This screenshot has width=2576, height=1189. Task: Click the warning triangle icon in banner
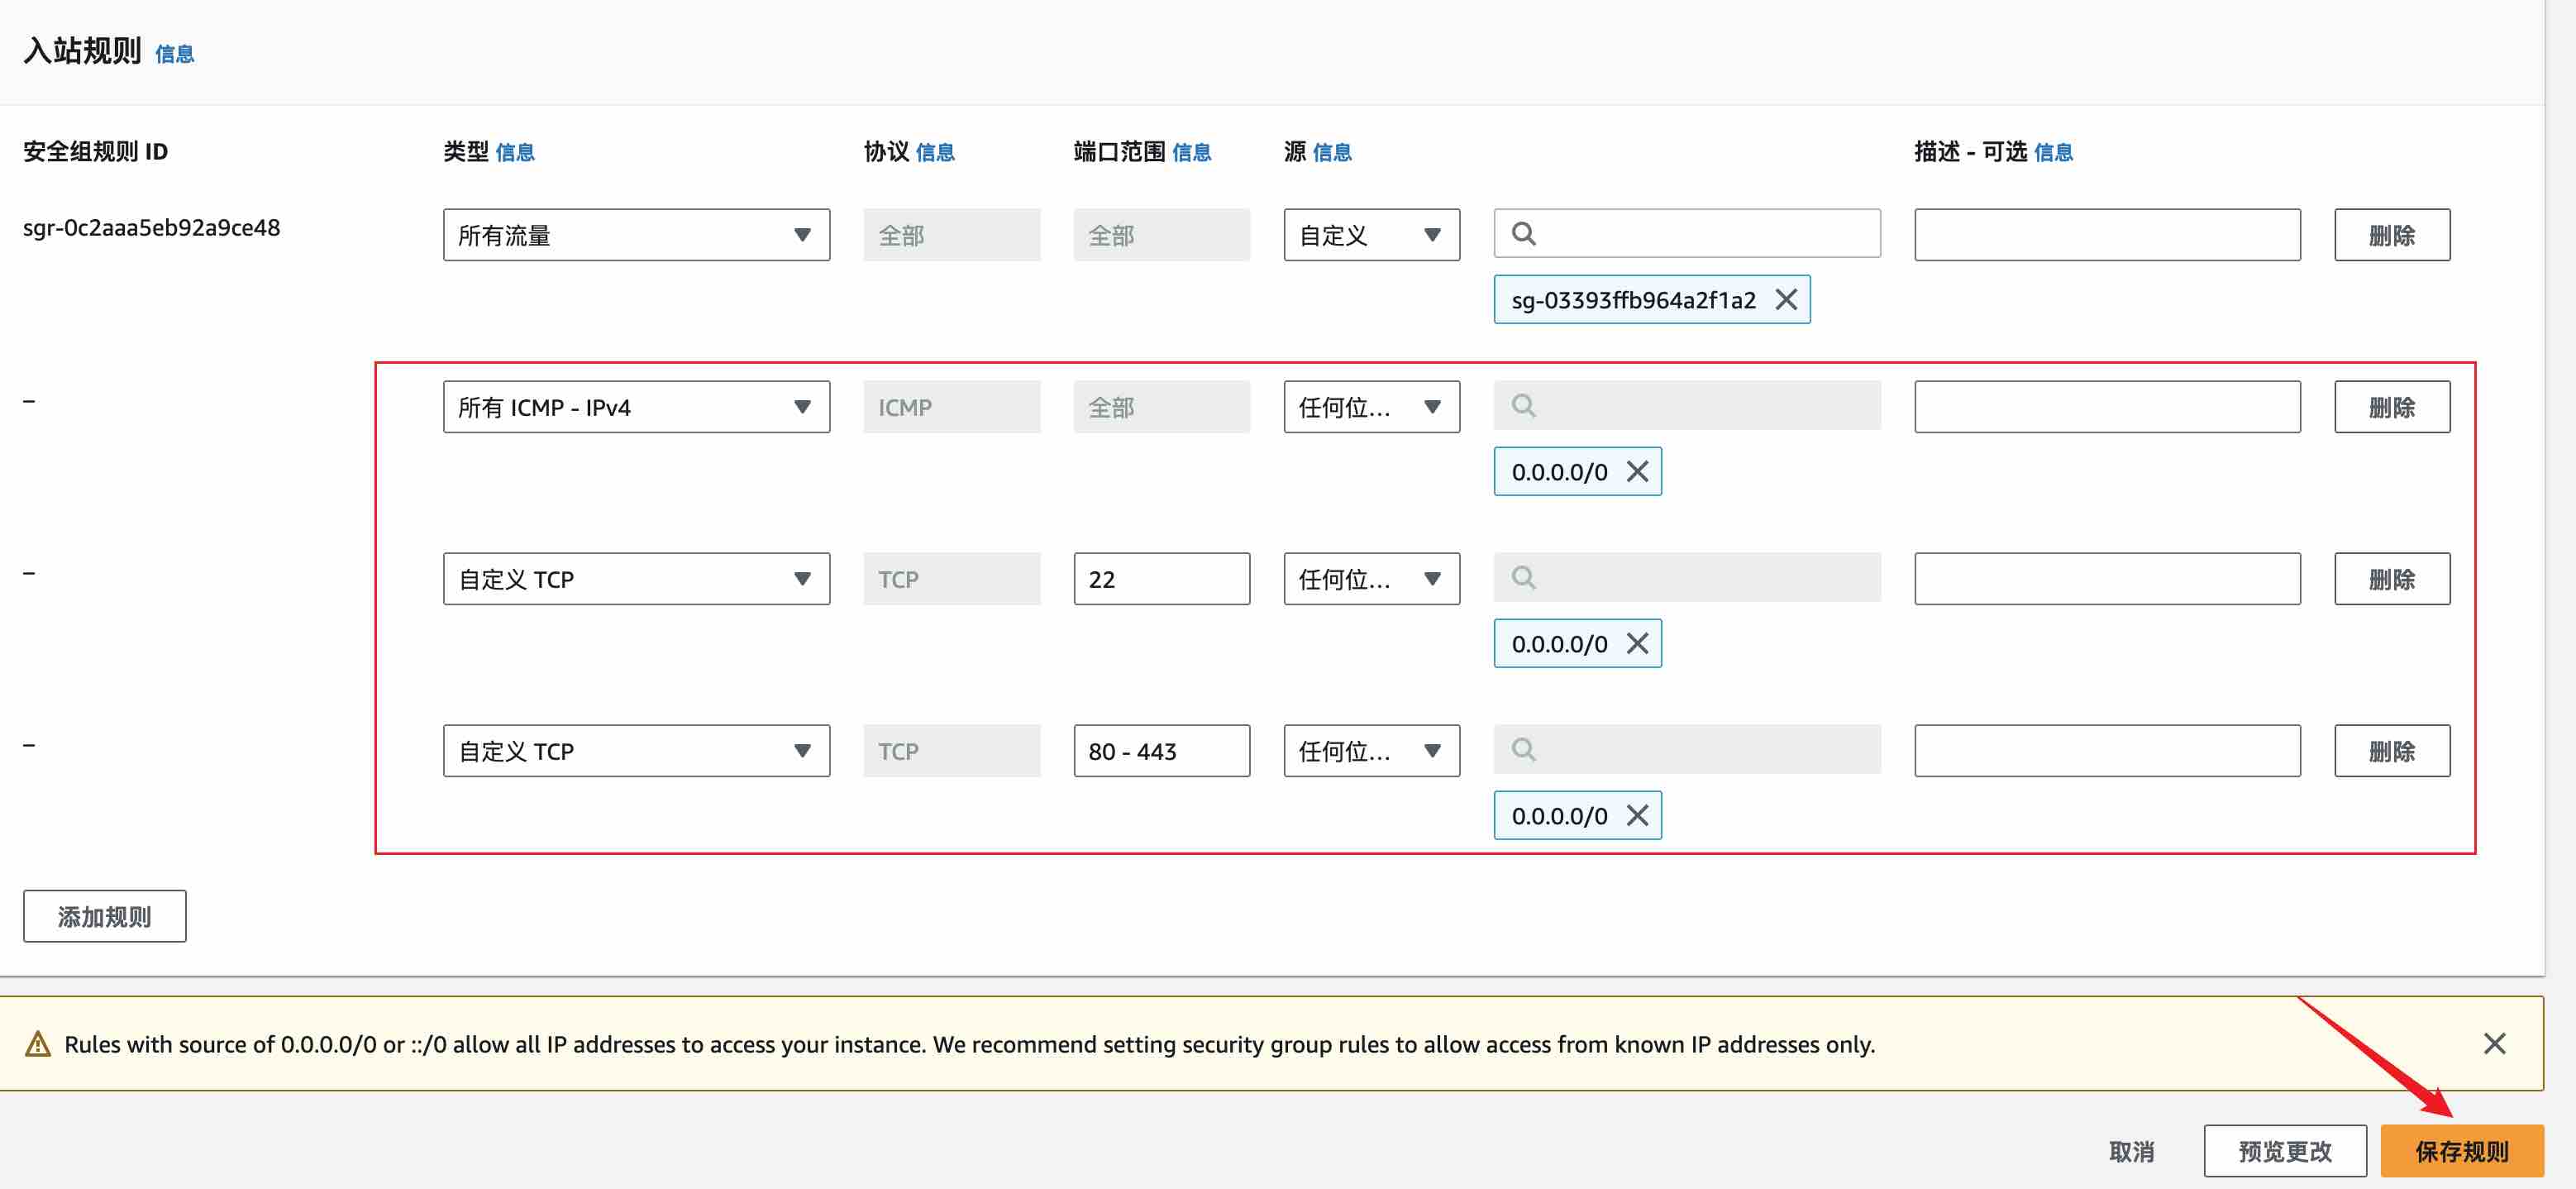click(38, 1044)
